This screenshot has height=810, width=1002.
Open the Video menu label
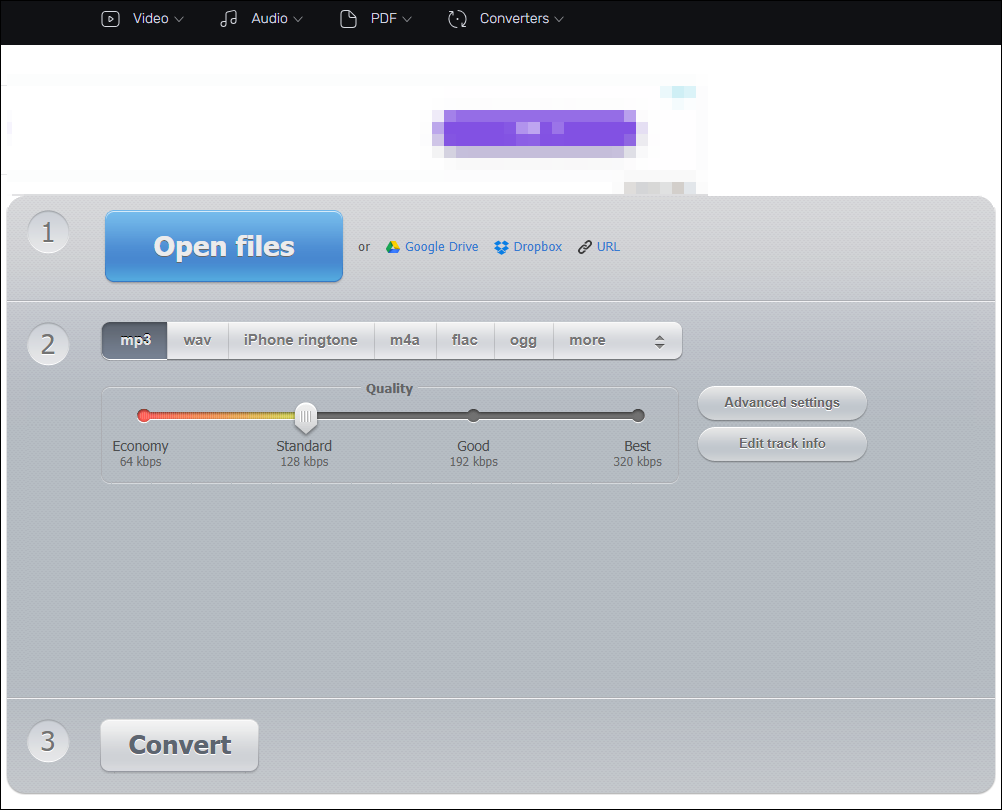(150, 19)
